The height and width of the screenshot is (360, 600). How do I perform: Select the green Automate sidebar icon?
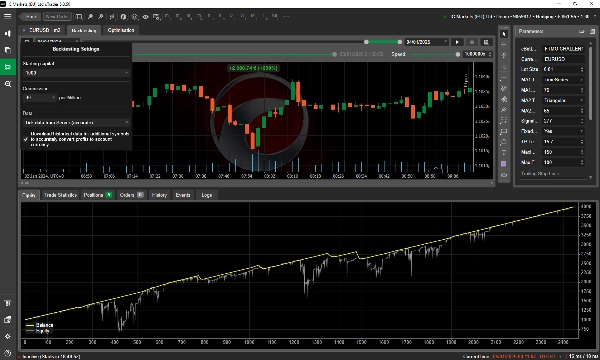coord(7,67)
